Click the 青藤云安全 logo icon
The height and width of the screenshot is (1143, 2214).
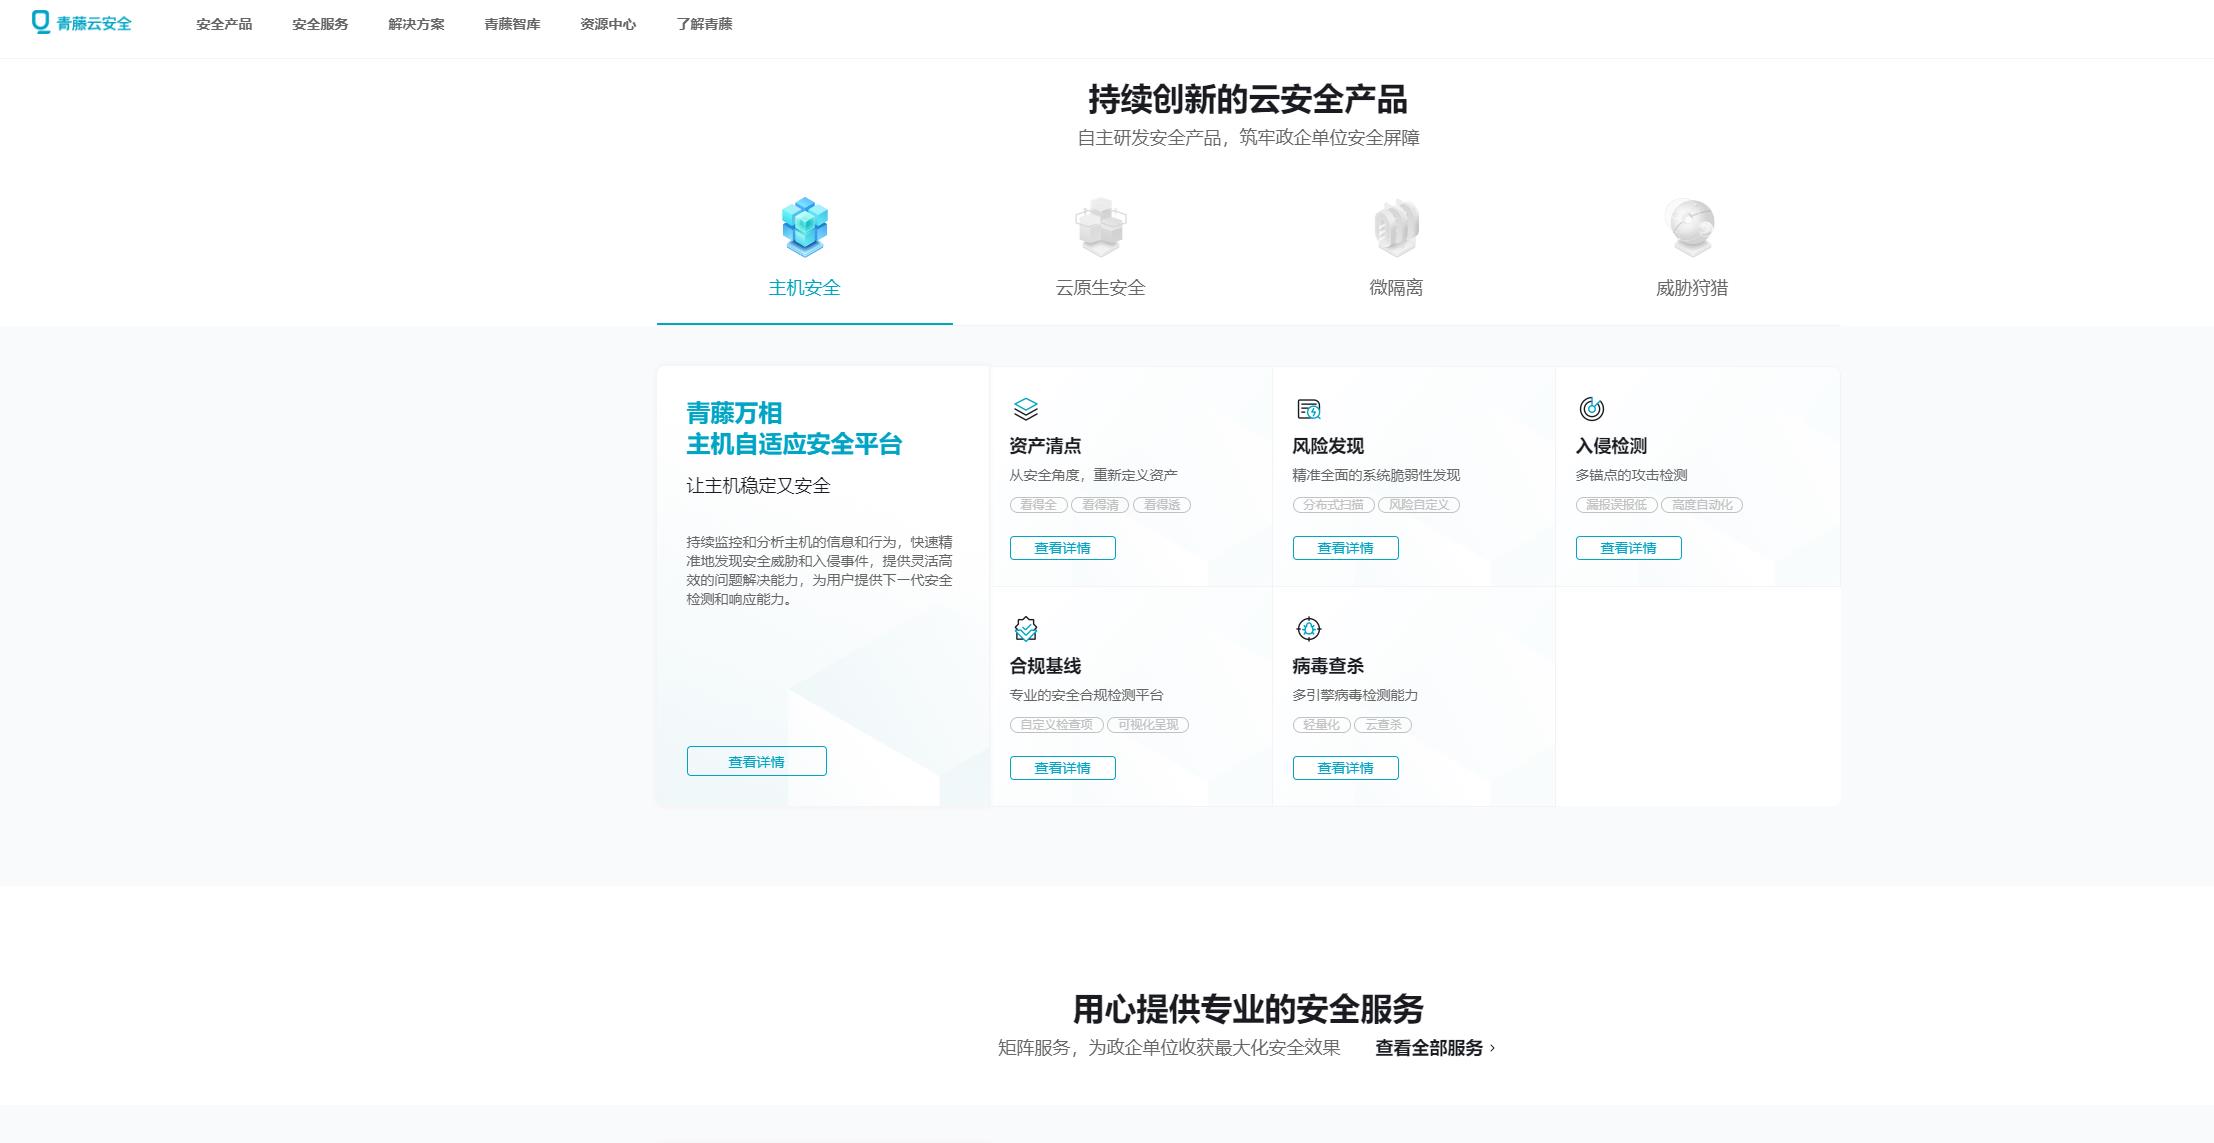pyautogui.click(x=41, y=22)
